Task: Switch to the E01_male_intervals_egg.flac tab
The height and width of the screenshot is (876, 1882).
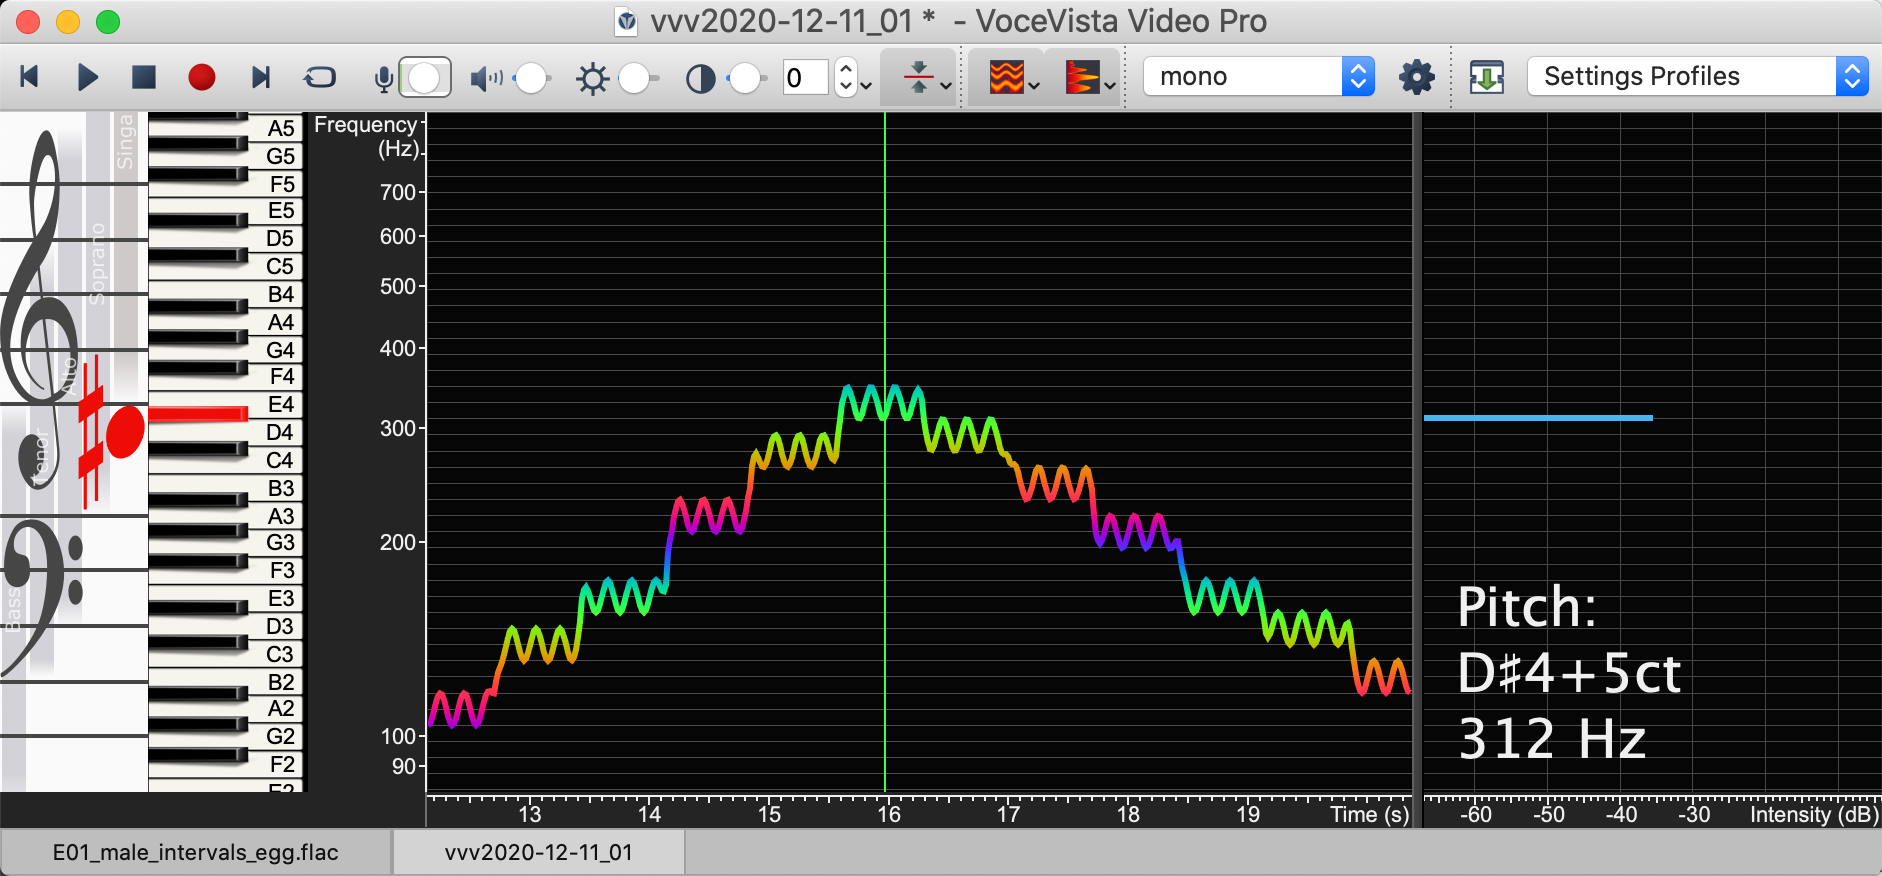Action: pos(196,852)
